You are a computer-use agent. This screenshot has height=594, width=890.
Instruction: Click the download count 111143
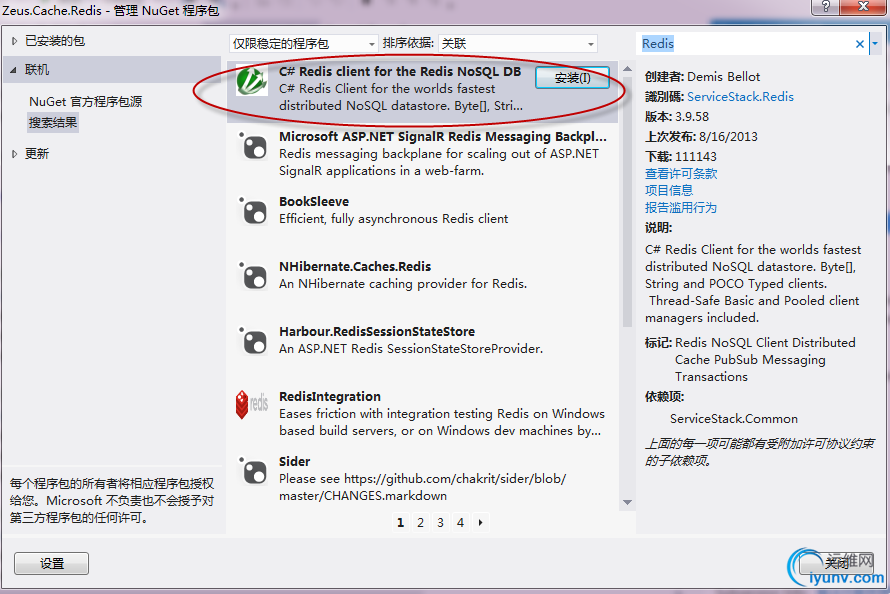point(696,157)
